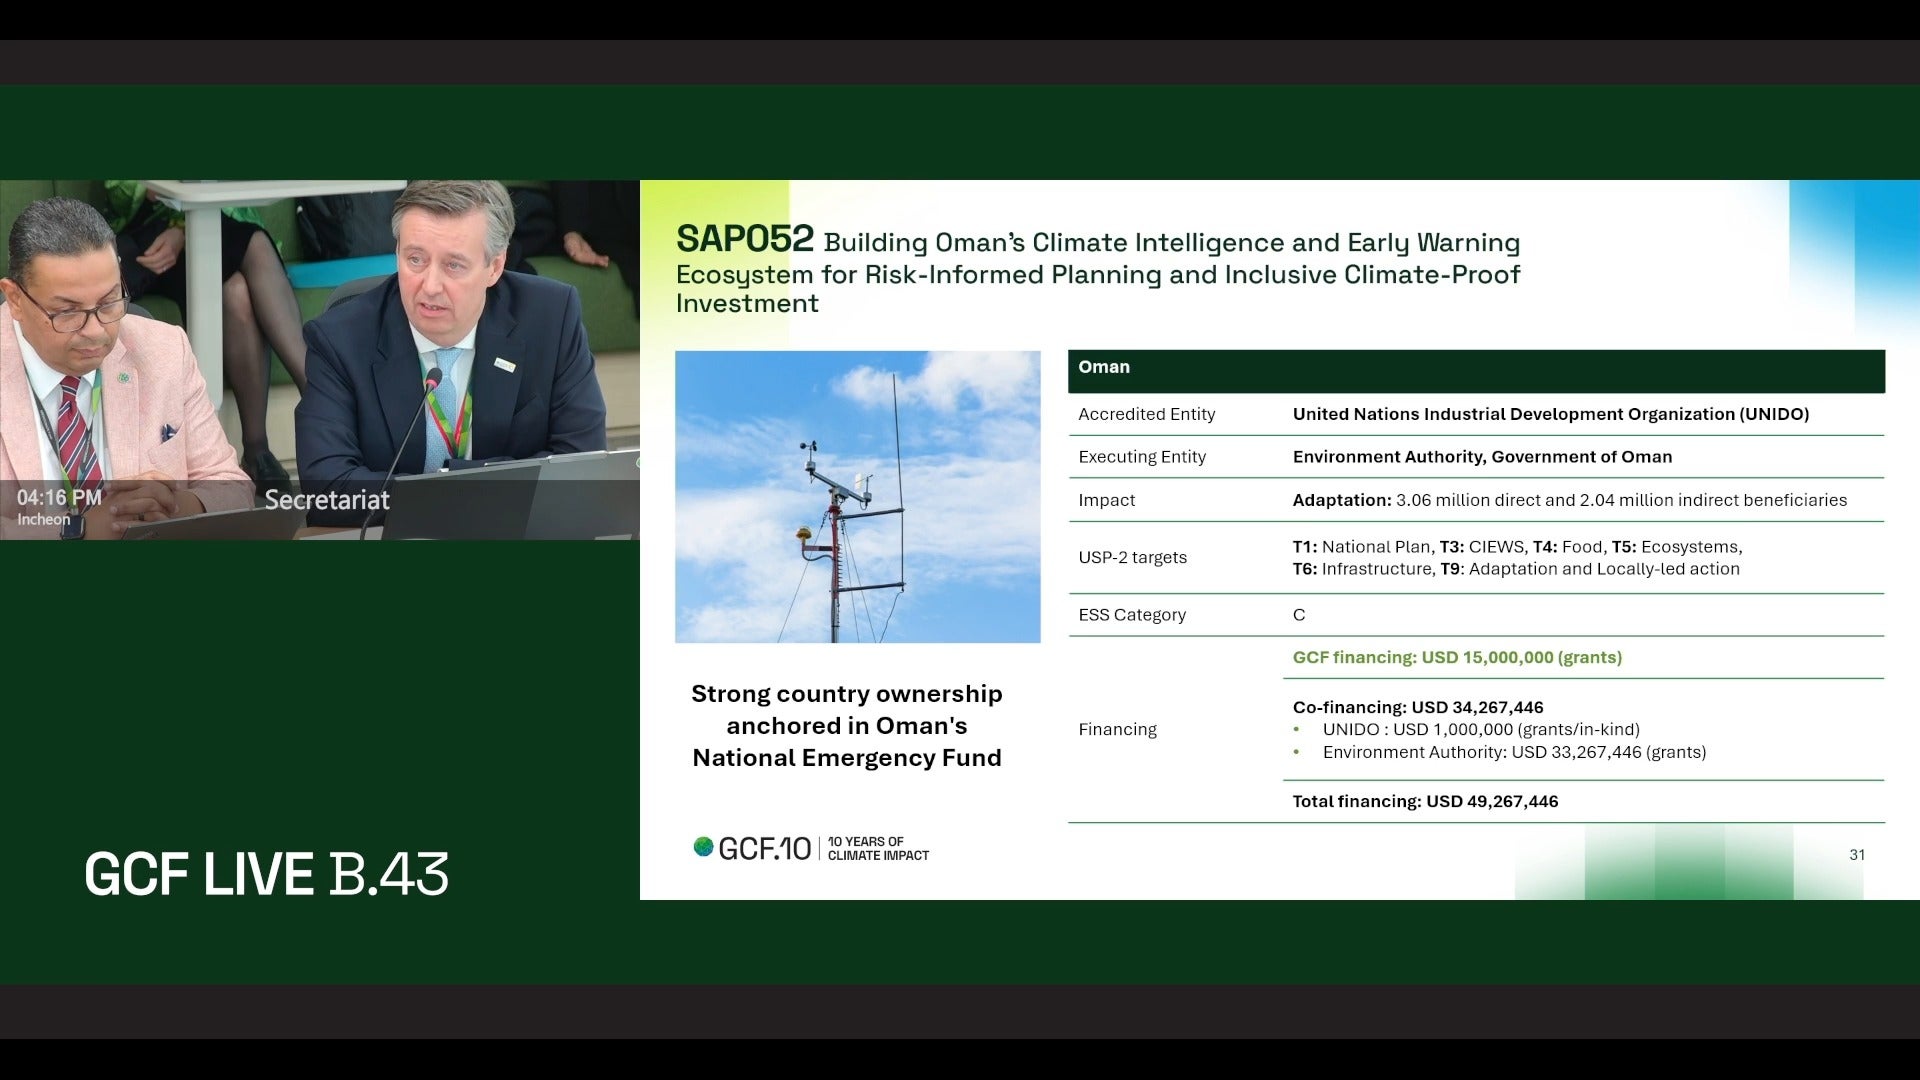The height and width of the screenshot is (1080, 1920).
Task: Click the slide page number 31
Action: click(1857, 855)
